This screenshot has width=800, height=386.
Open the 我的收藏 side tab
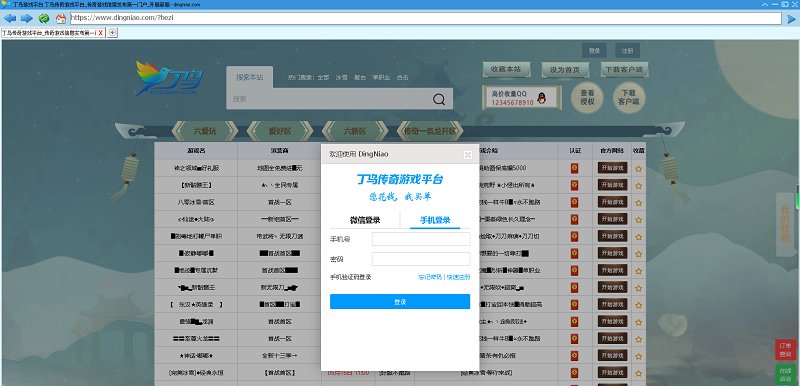(x=784, y=224)
